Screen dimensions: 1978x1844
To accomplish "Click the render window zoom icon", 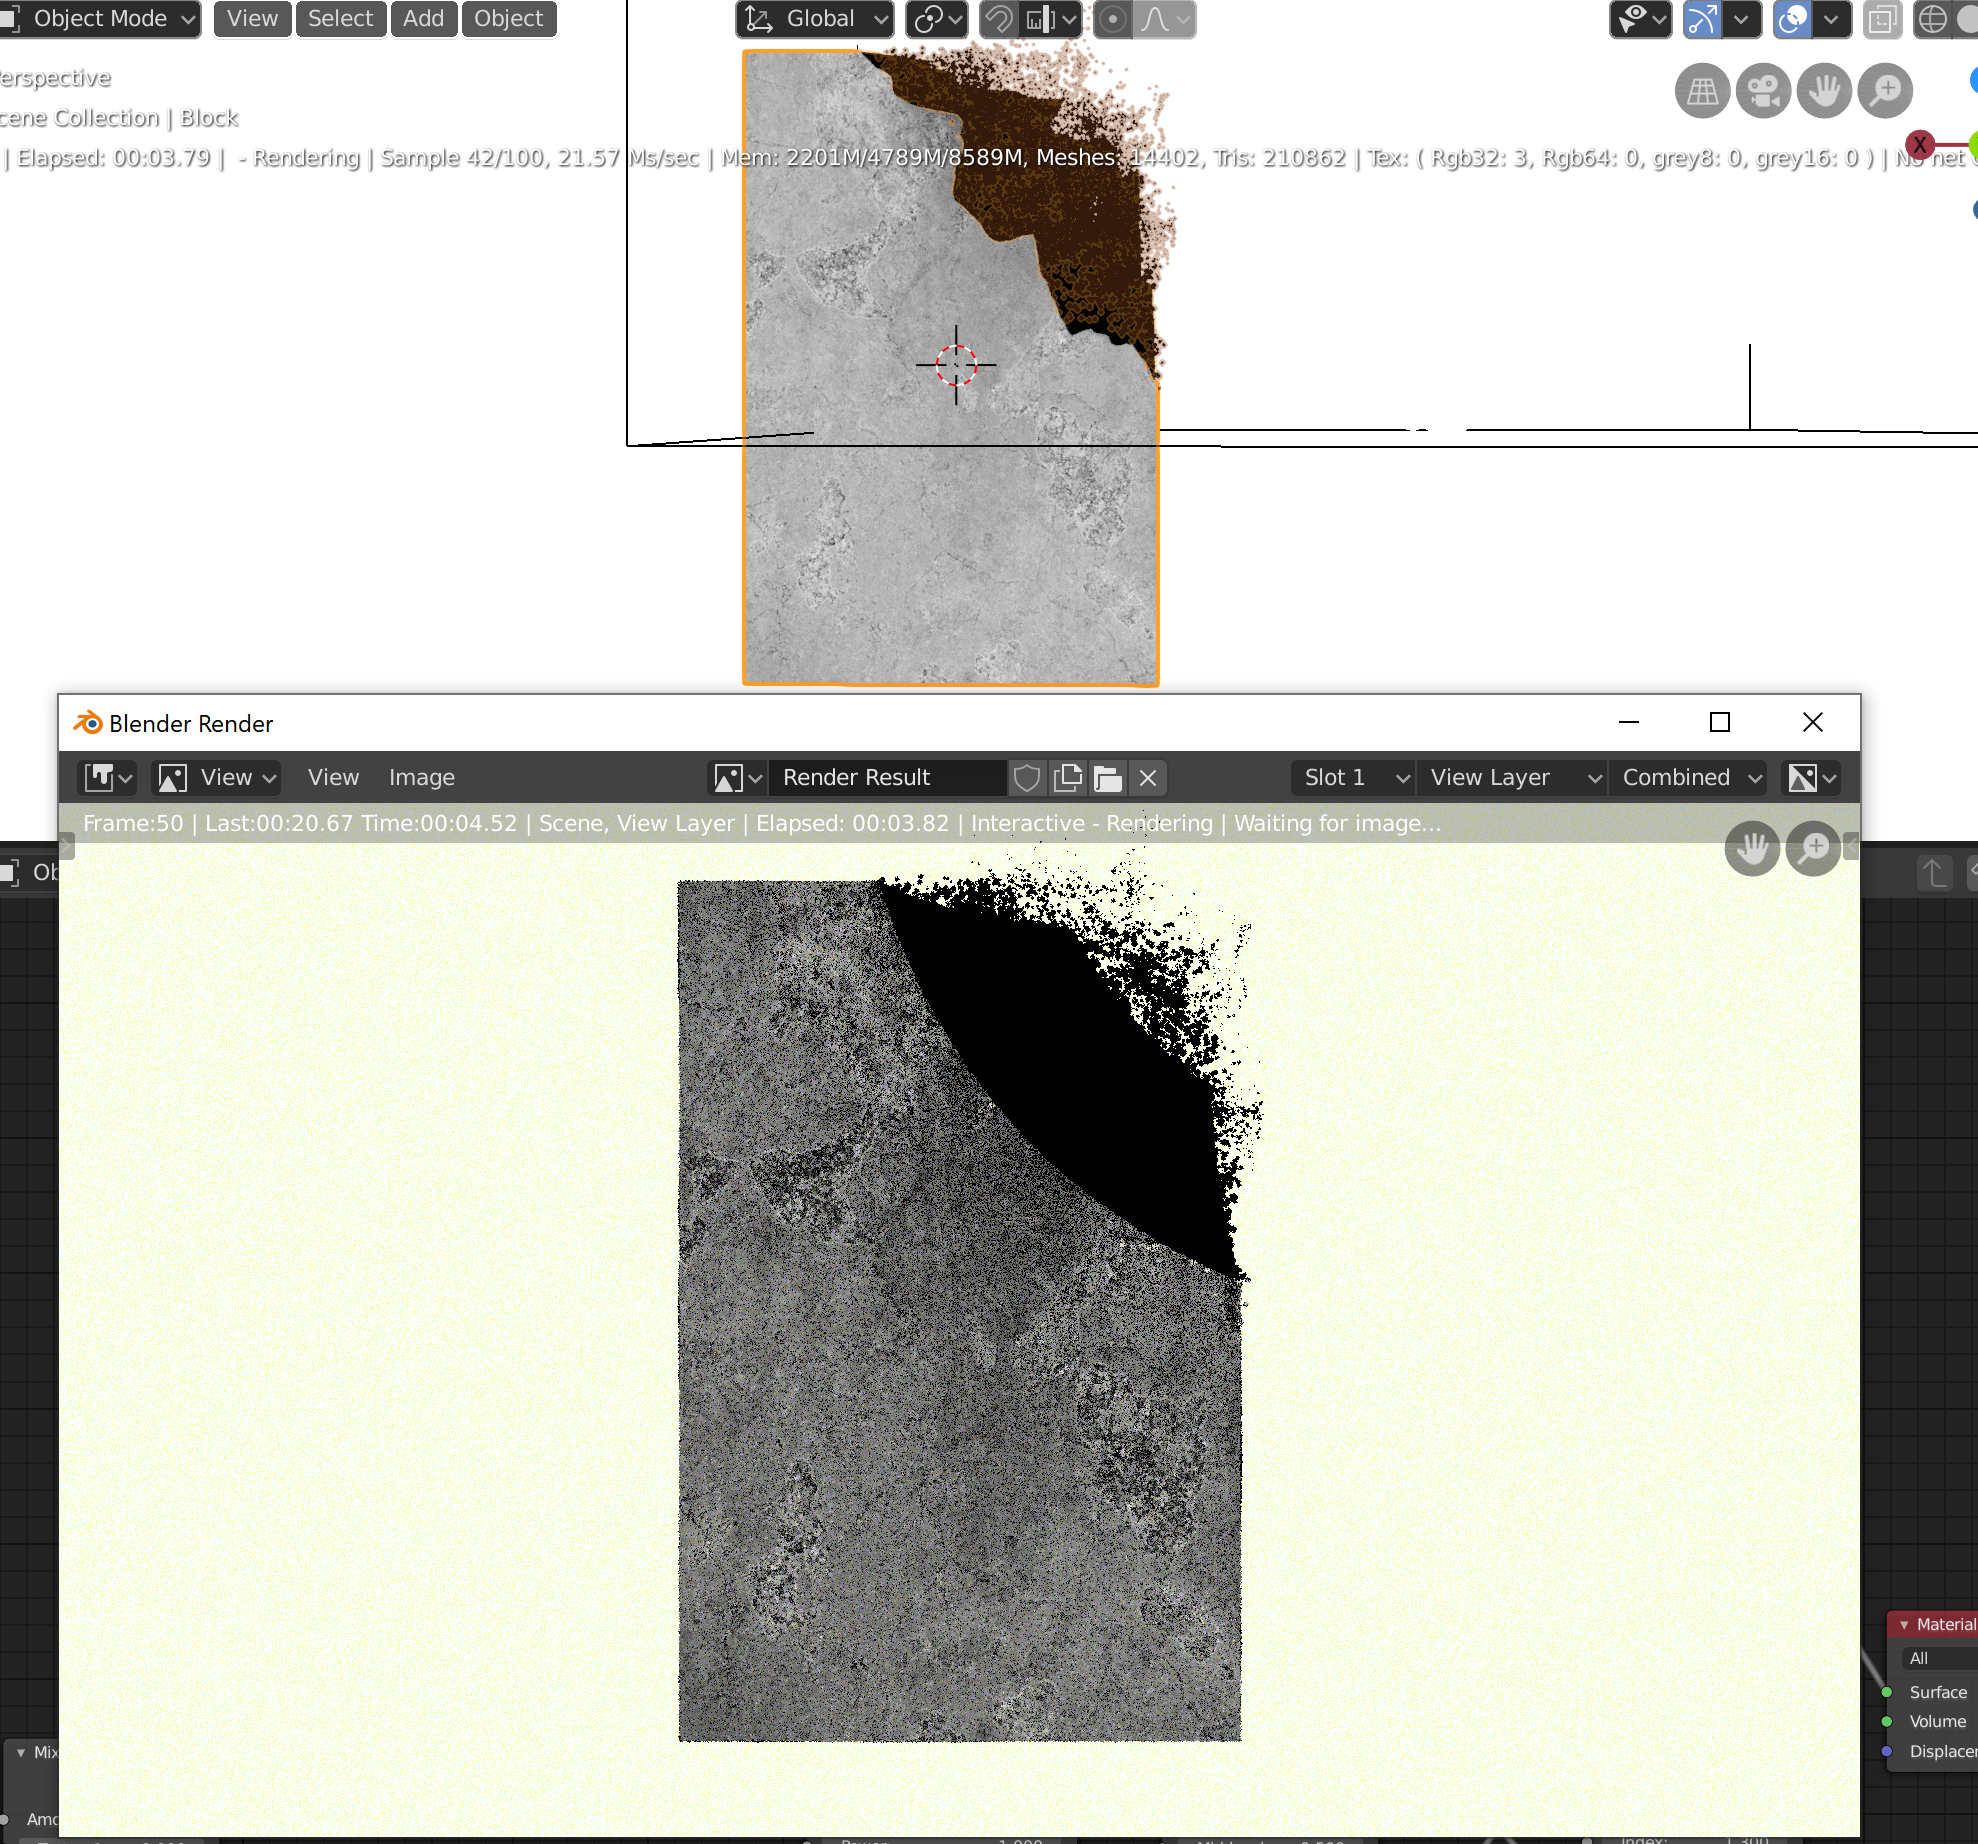I will (1813, 849).
